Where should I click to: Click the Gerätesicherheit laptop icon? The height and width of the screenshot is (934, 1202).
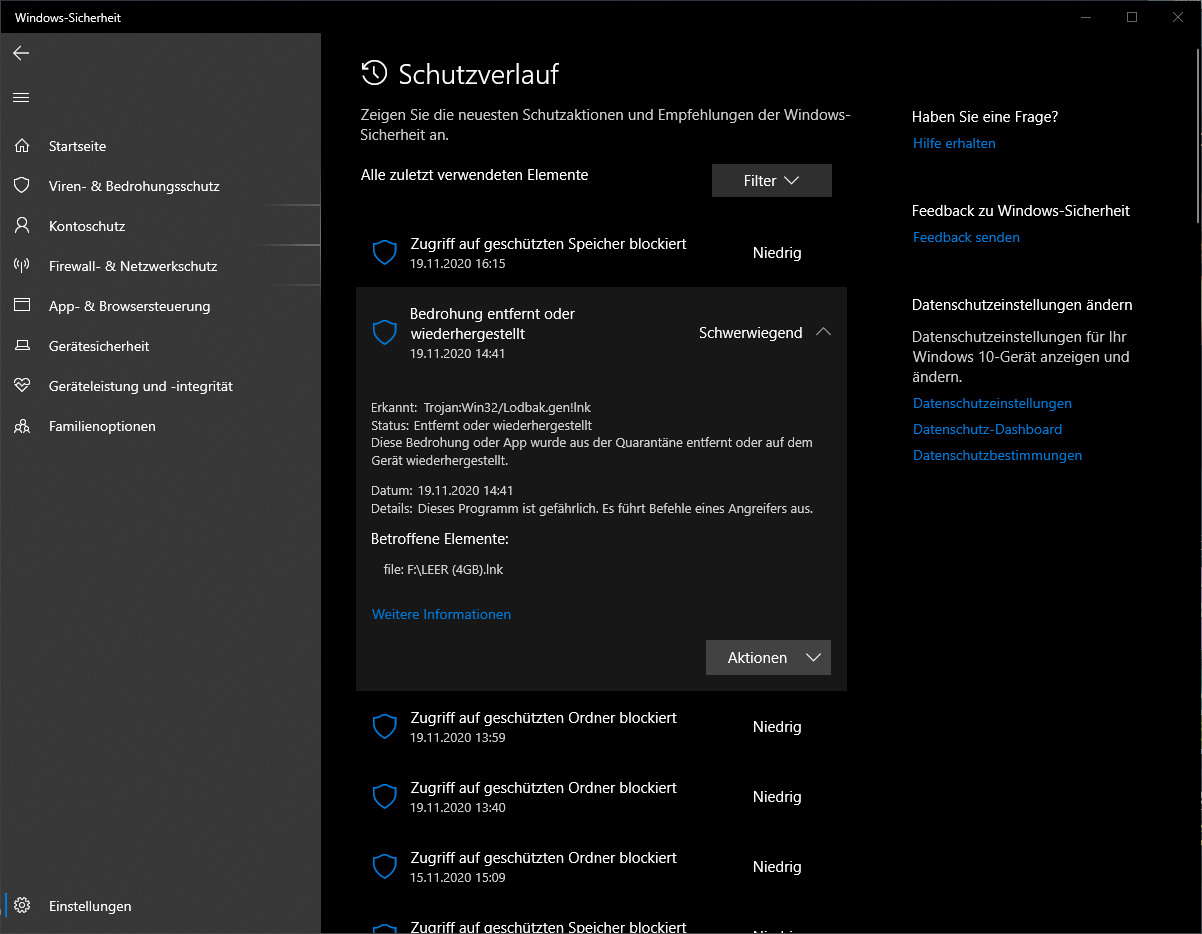point(22,346)
